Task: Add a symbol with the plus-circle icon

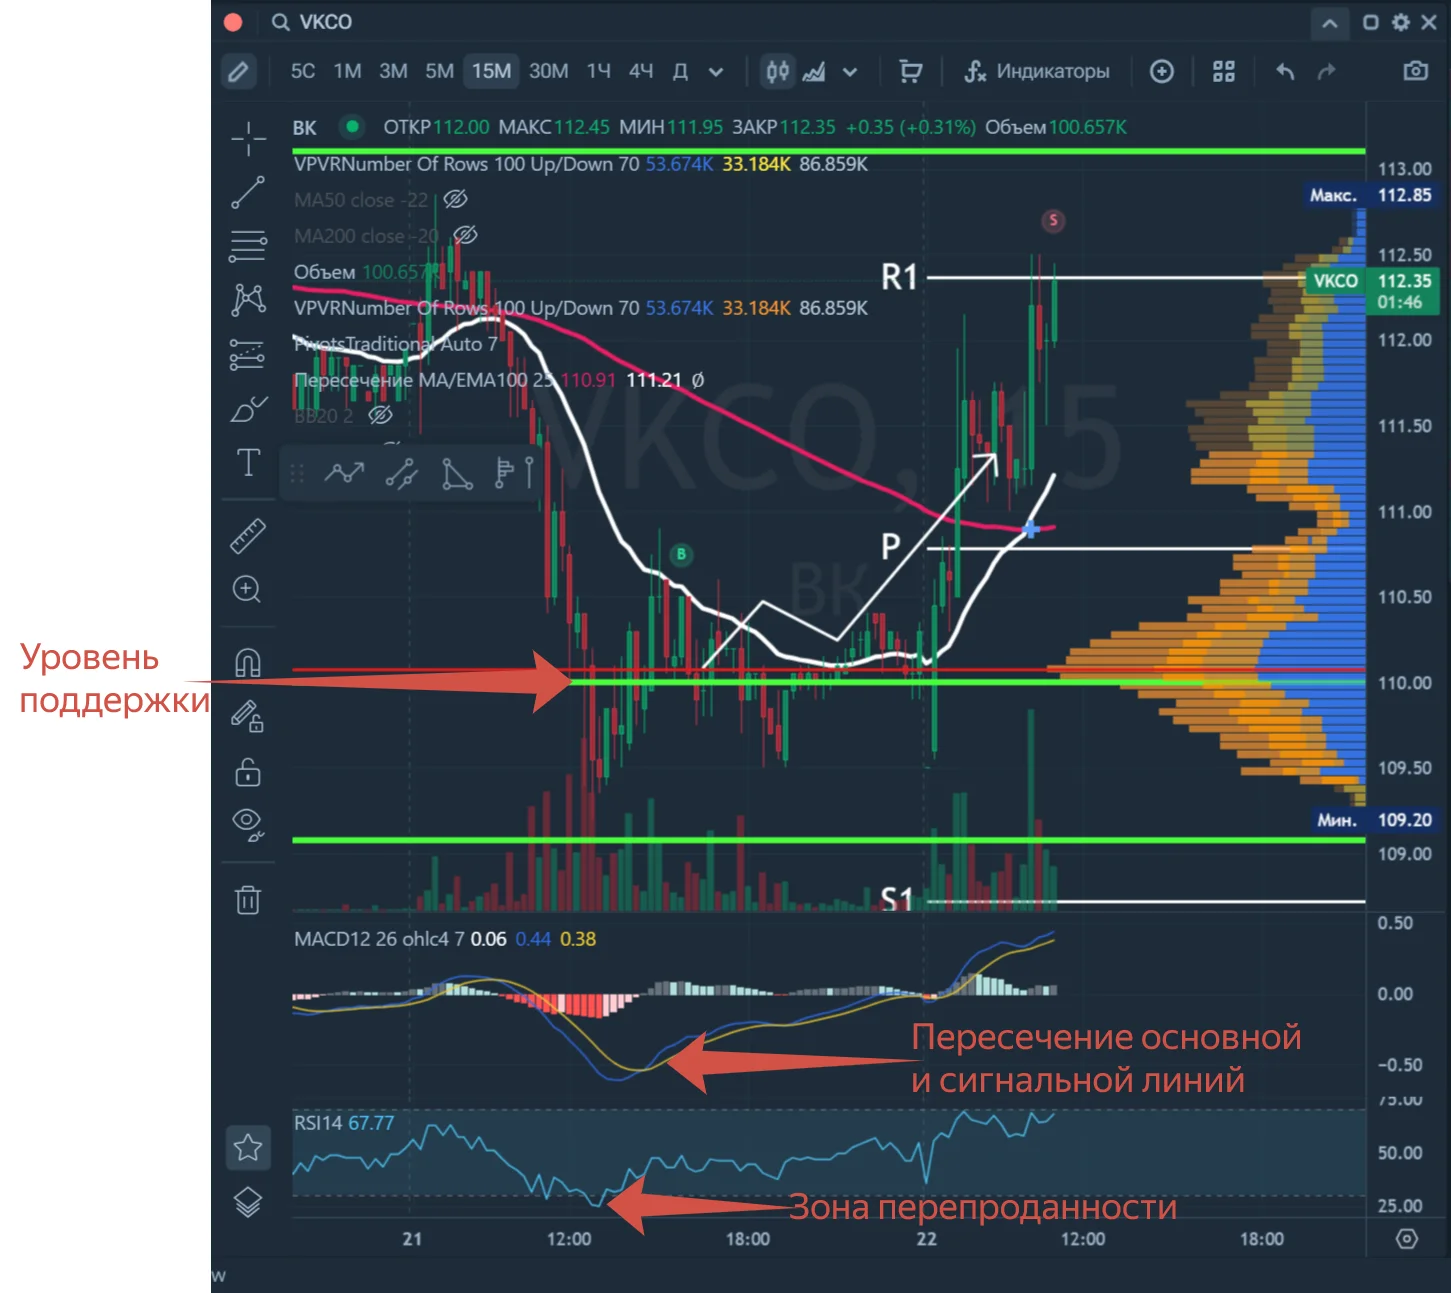Action: click(1161, 71)
